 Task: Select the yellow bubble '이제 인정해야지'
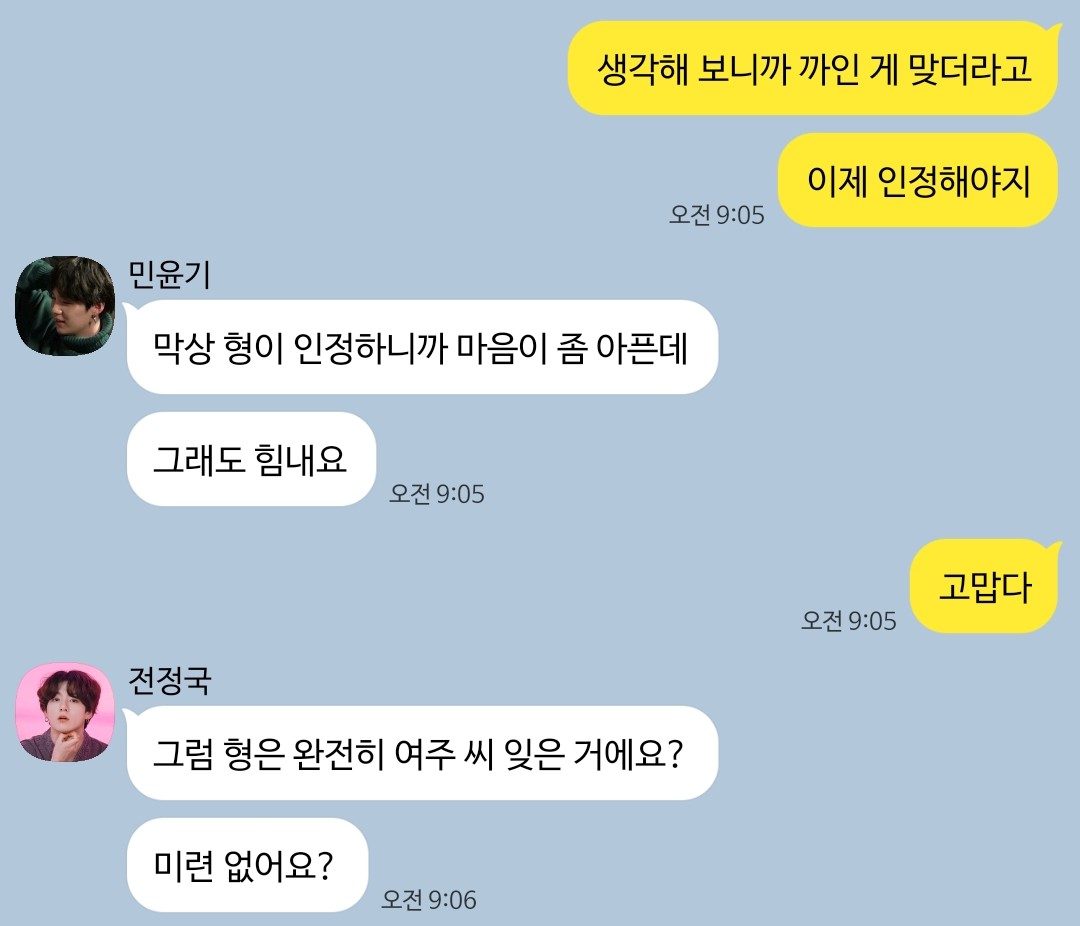coord(918,181)
